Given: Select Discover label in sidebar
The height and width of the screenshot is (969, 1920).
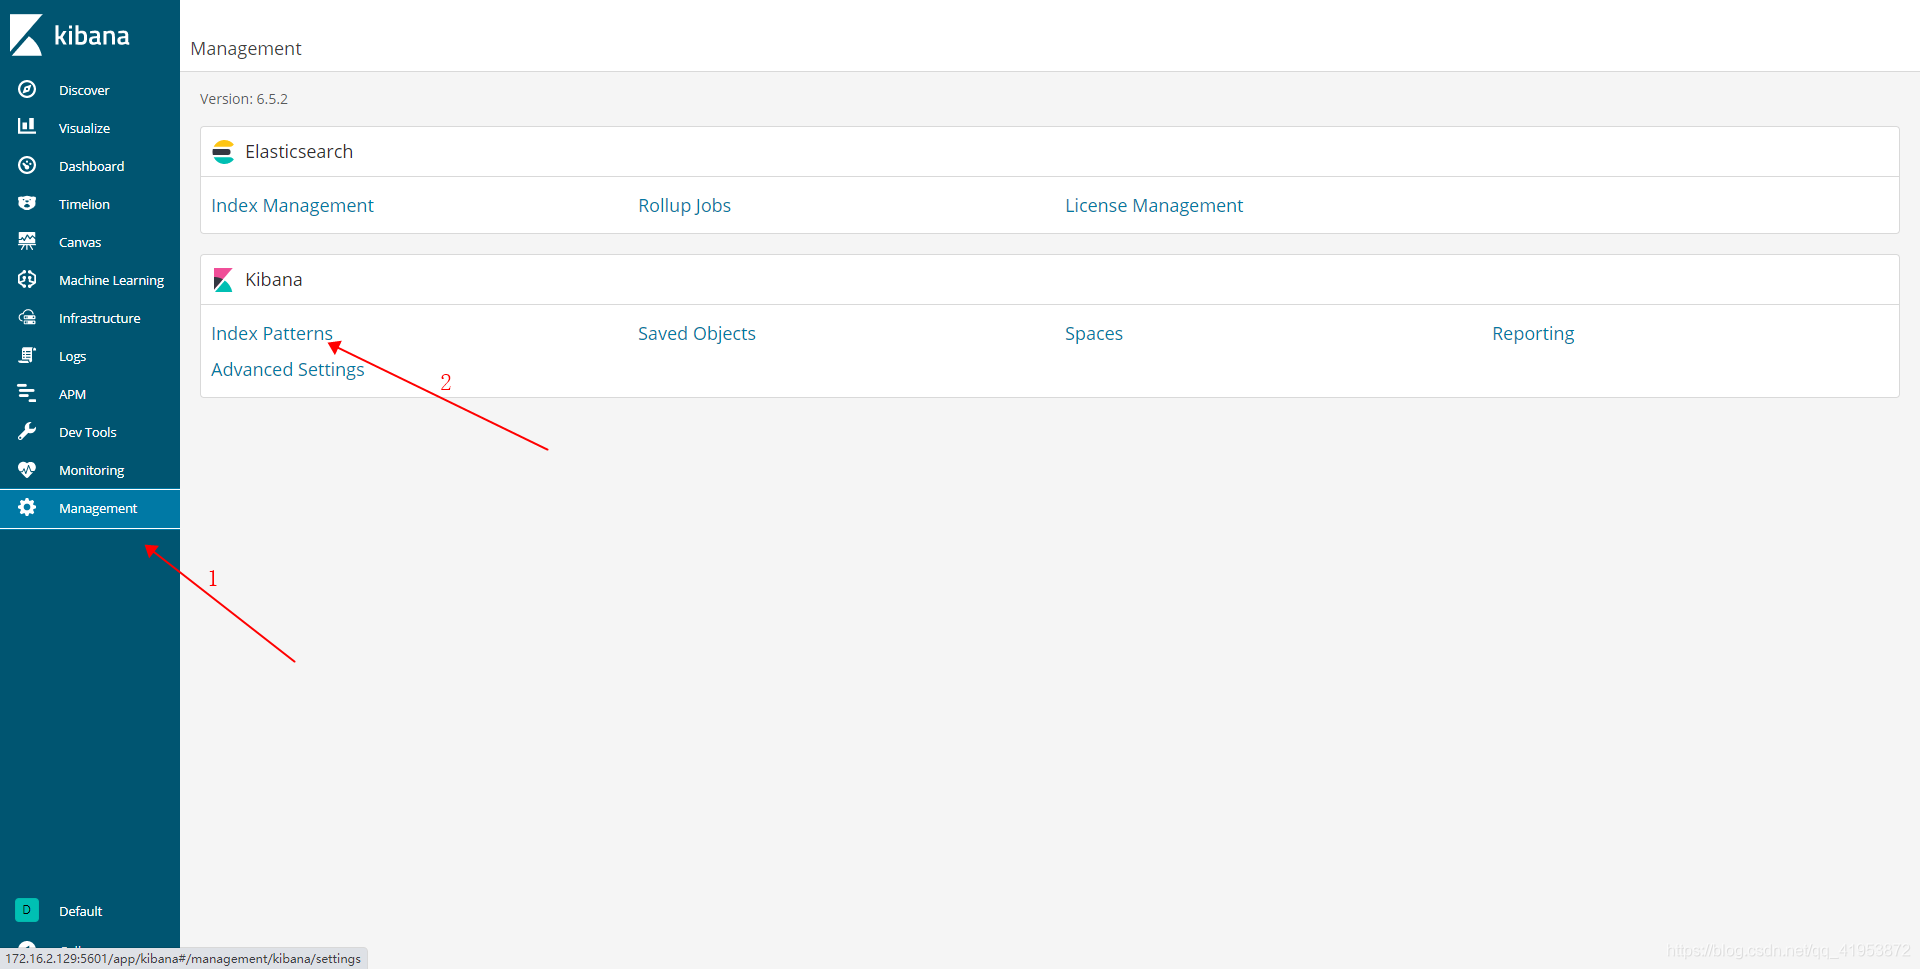Looking at the screenshot, I should point(84,90).
